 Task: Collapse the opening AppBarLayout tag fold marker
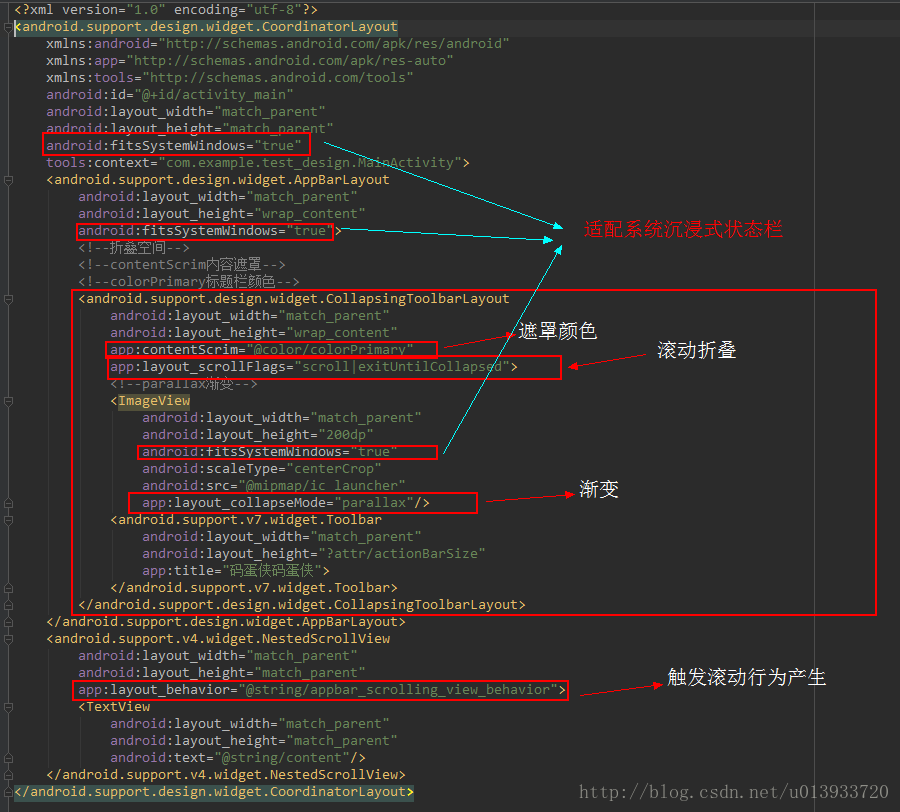click(8, 180)
